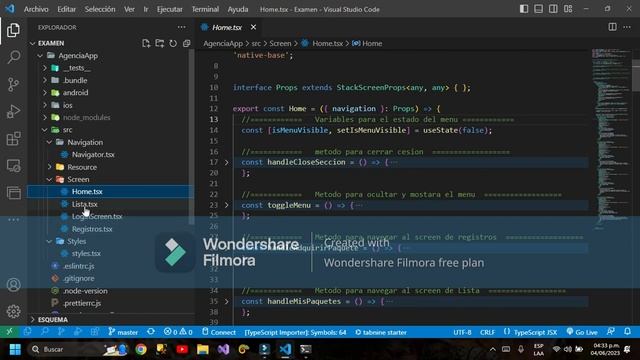Viewport: 640px width, 360px height.
Task: Change CRLF end of line sequence
Action: pyautogui.click(x=487, y=332)
